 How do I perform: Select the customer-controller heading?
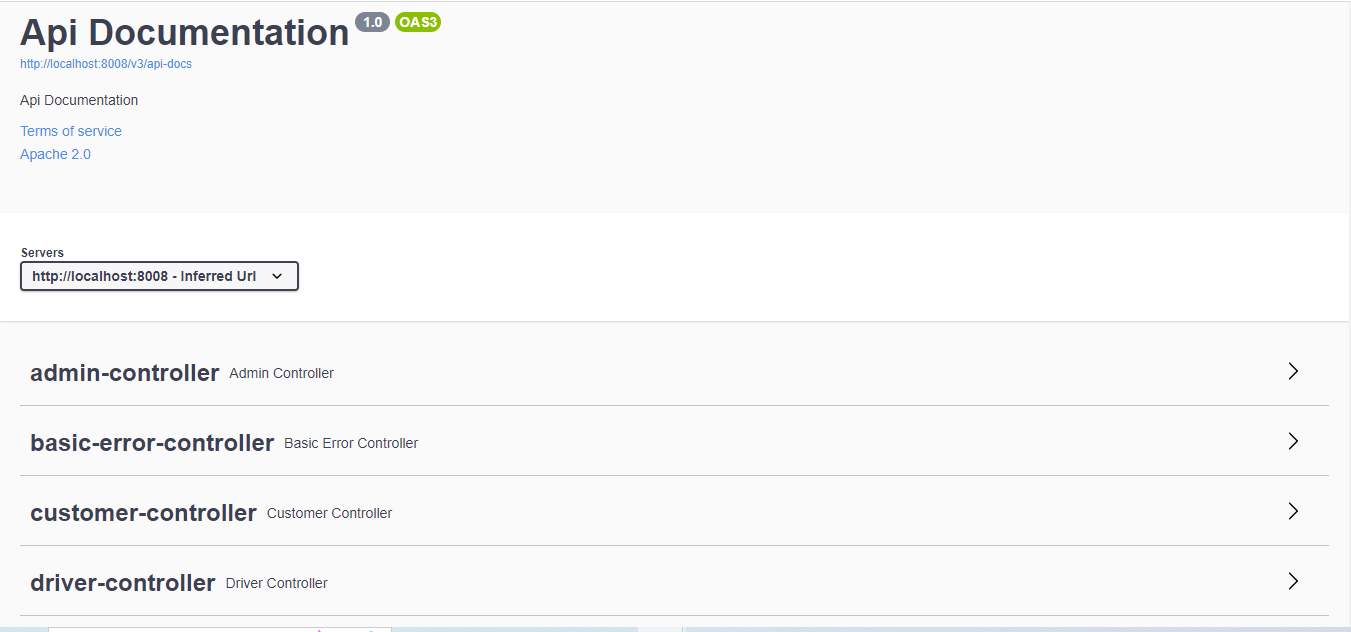[x=143, y=513]
